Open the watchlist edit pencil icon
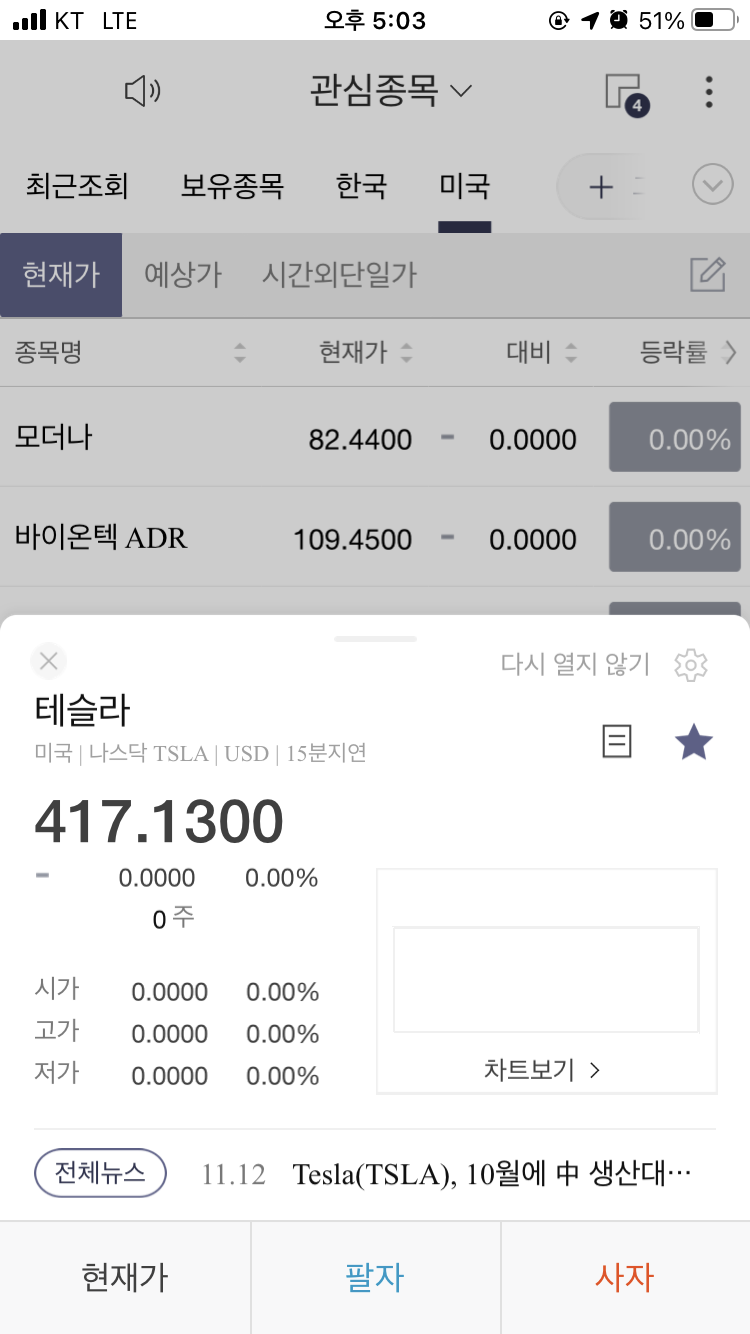The width and height of the screenshot is (750, 1334). [708, 274]
